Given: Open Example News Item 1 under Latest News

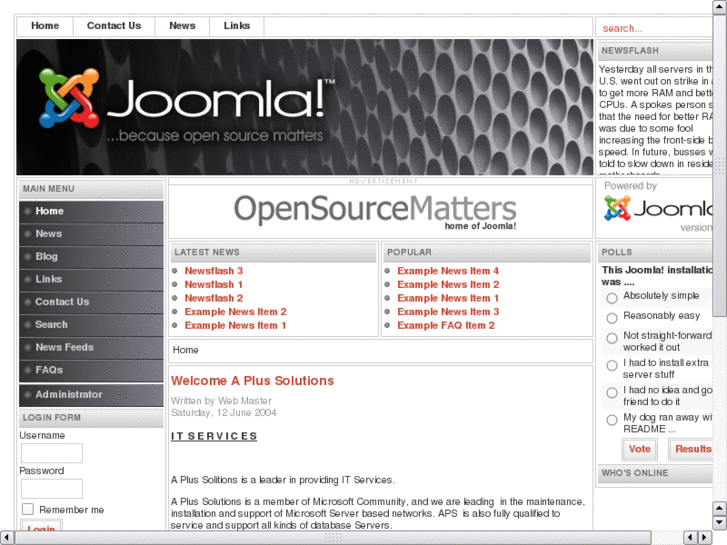Looking at the screenshot, I should pos(236,326).
